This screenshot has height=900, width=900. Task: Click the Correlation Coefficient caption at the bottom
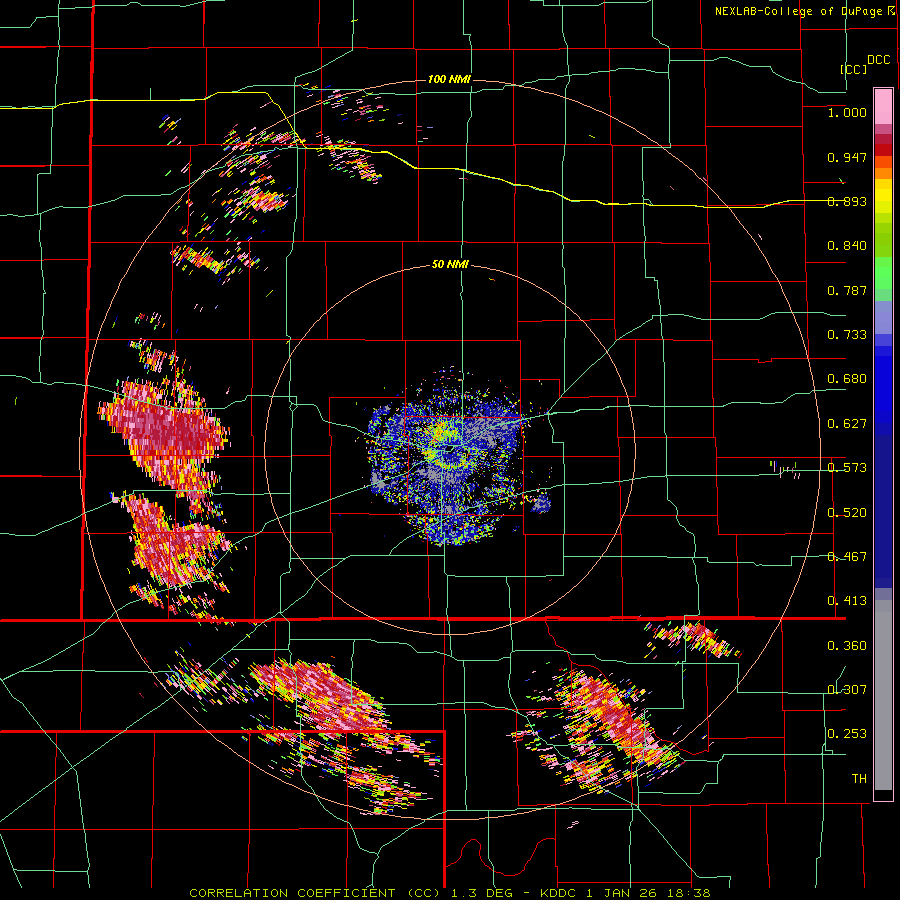click(449, 893)
